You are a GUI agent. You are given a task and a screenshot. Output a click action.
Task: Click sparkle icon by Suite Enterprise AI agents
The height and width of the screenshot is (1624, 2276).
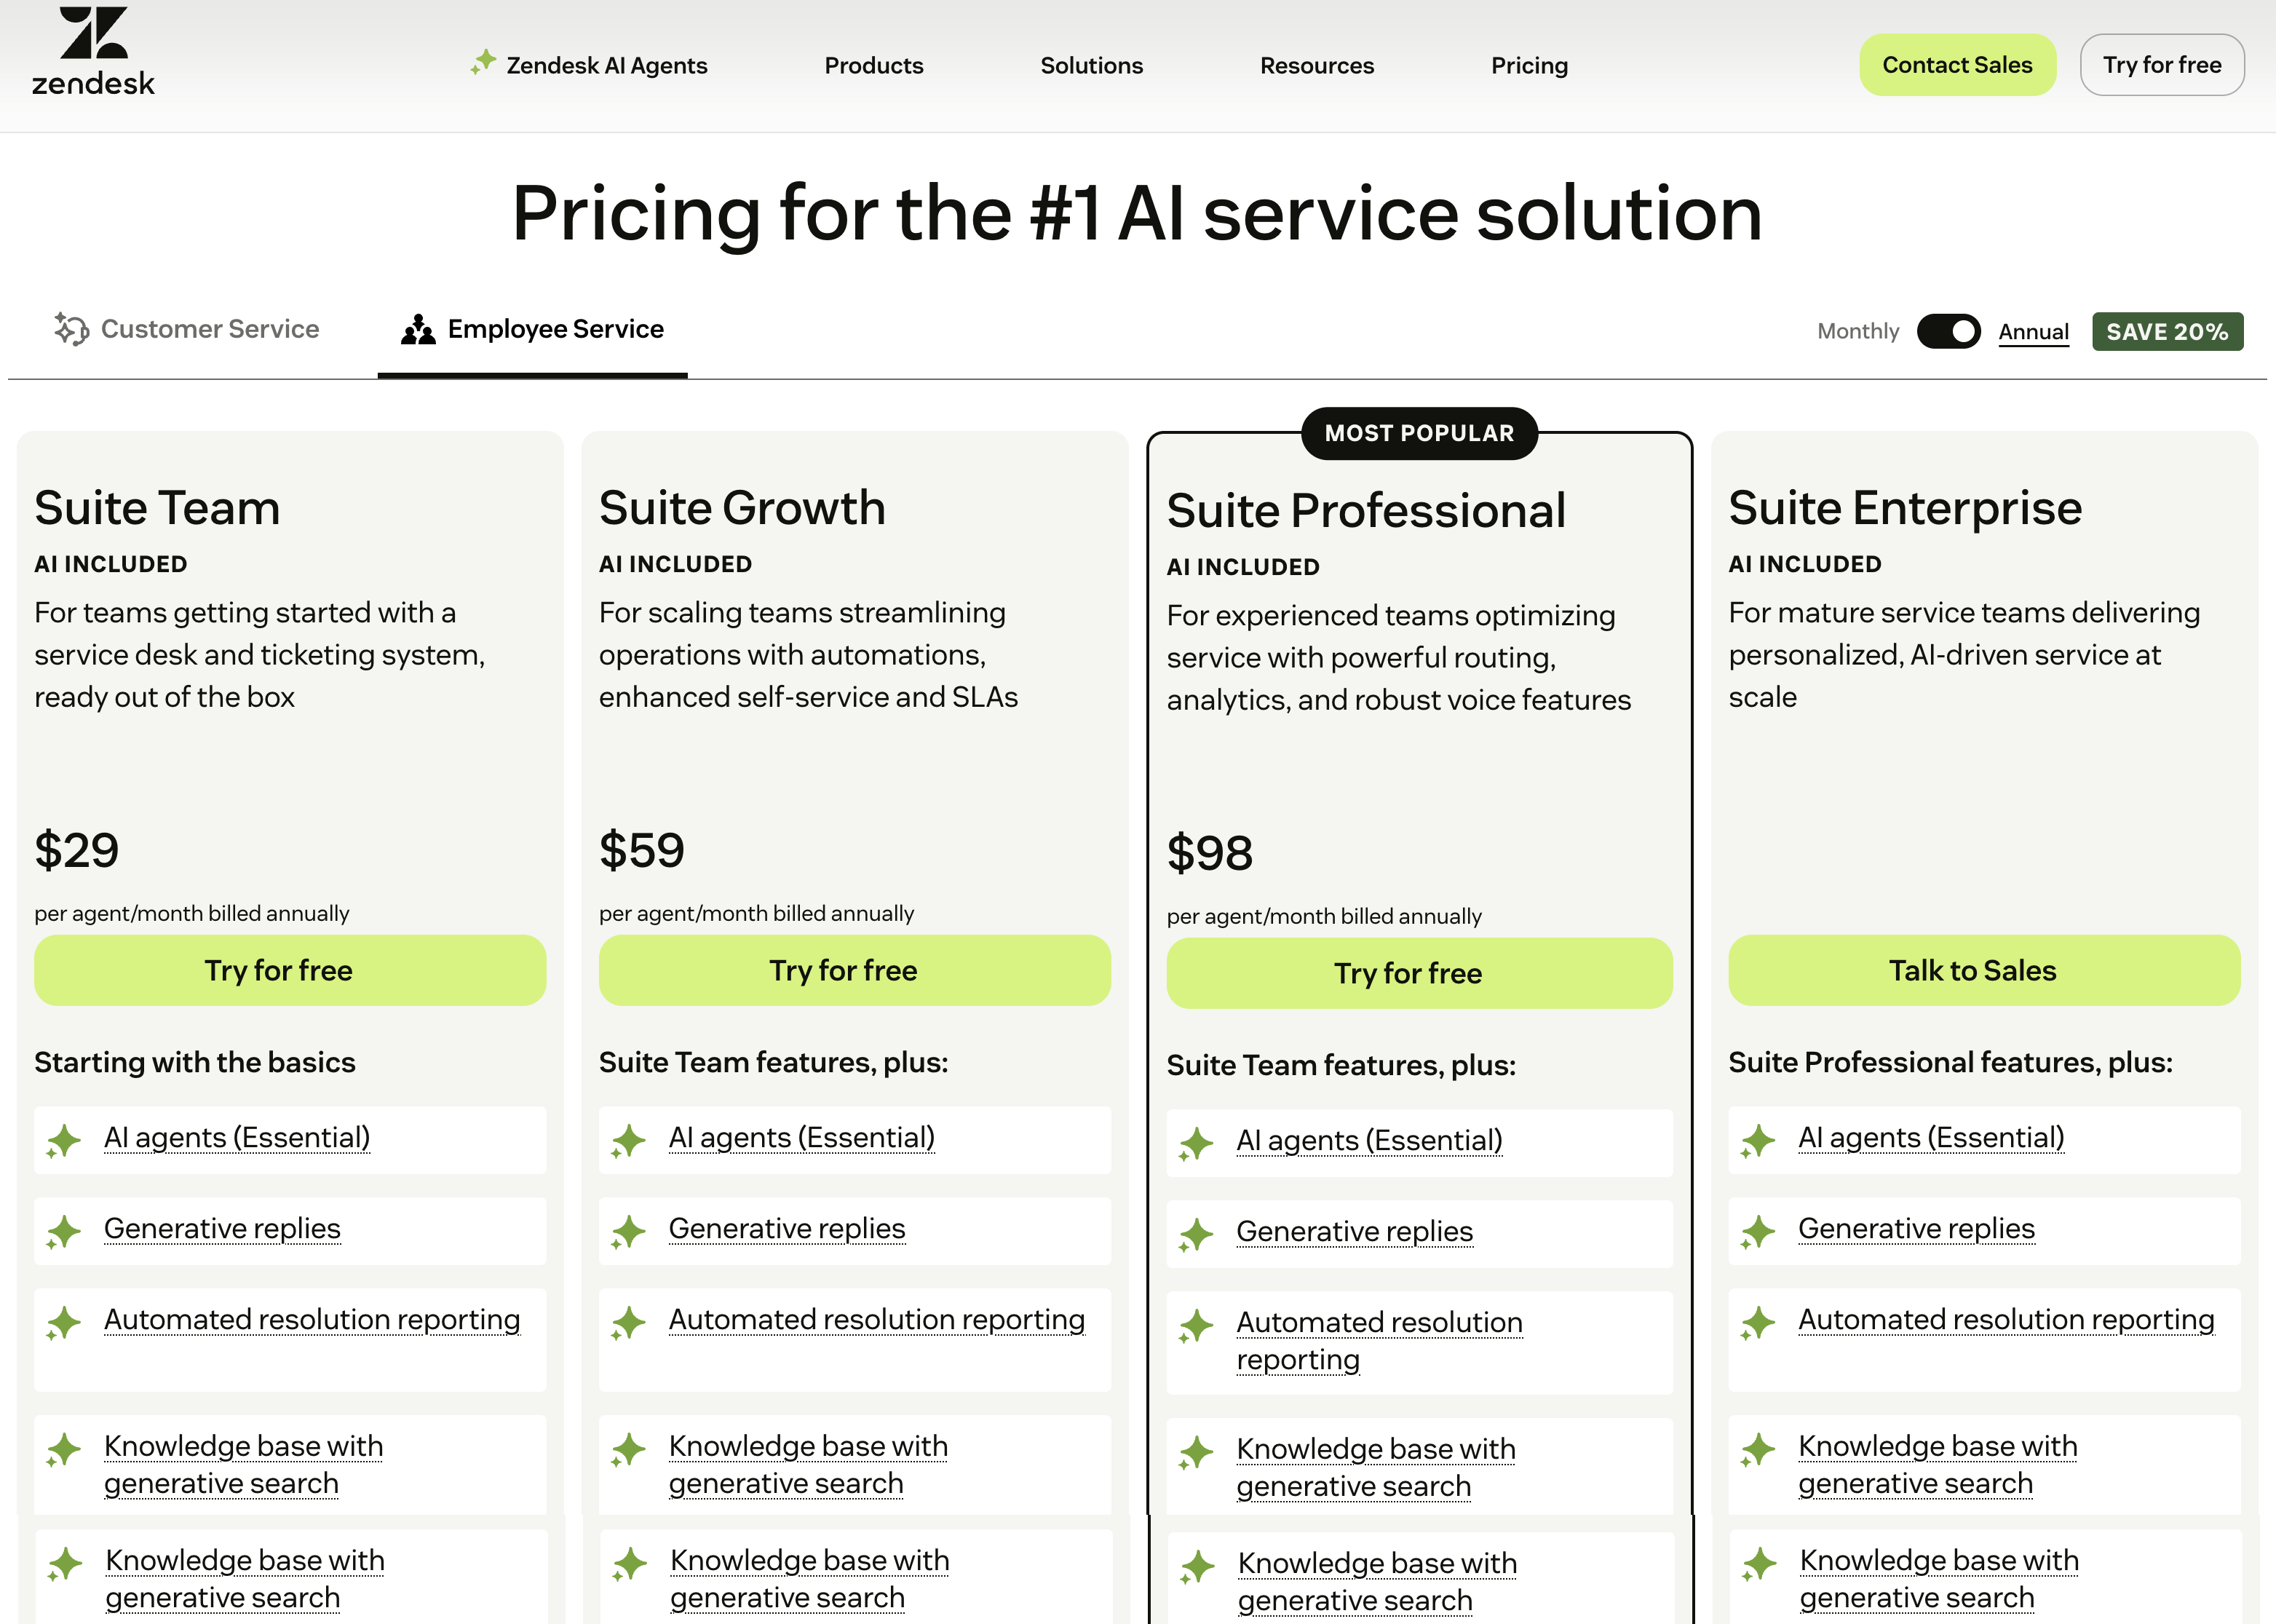1758,1140
